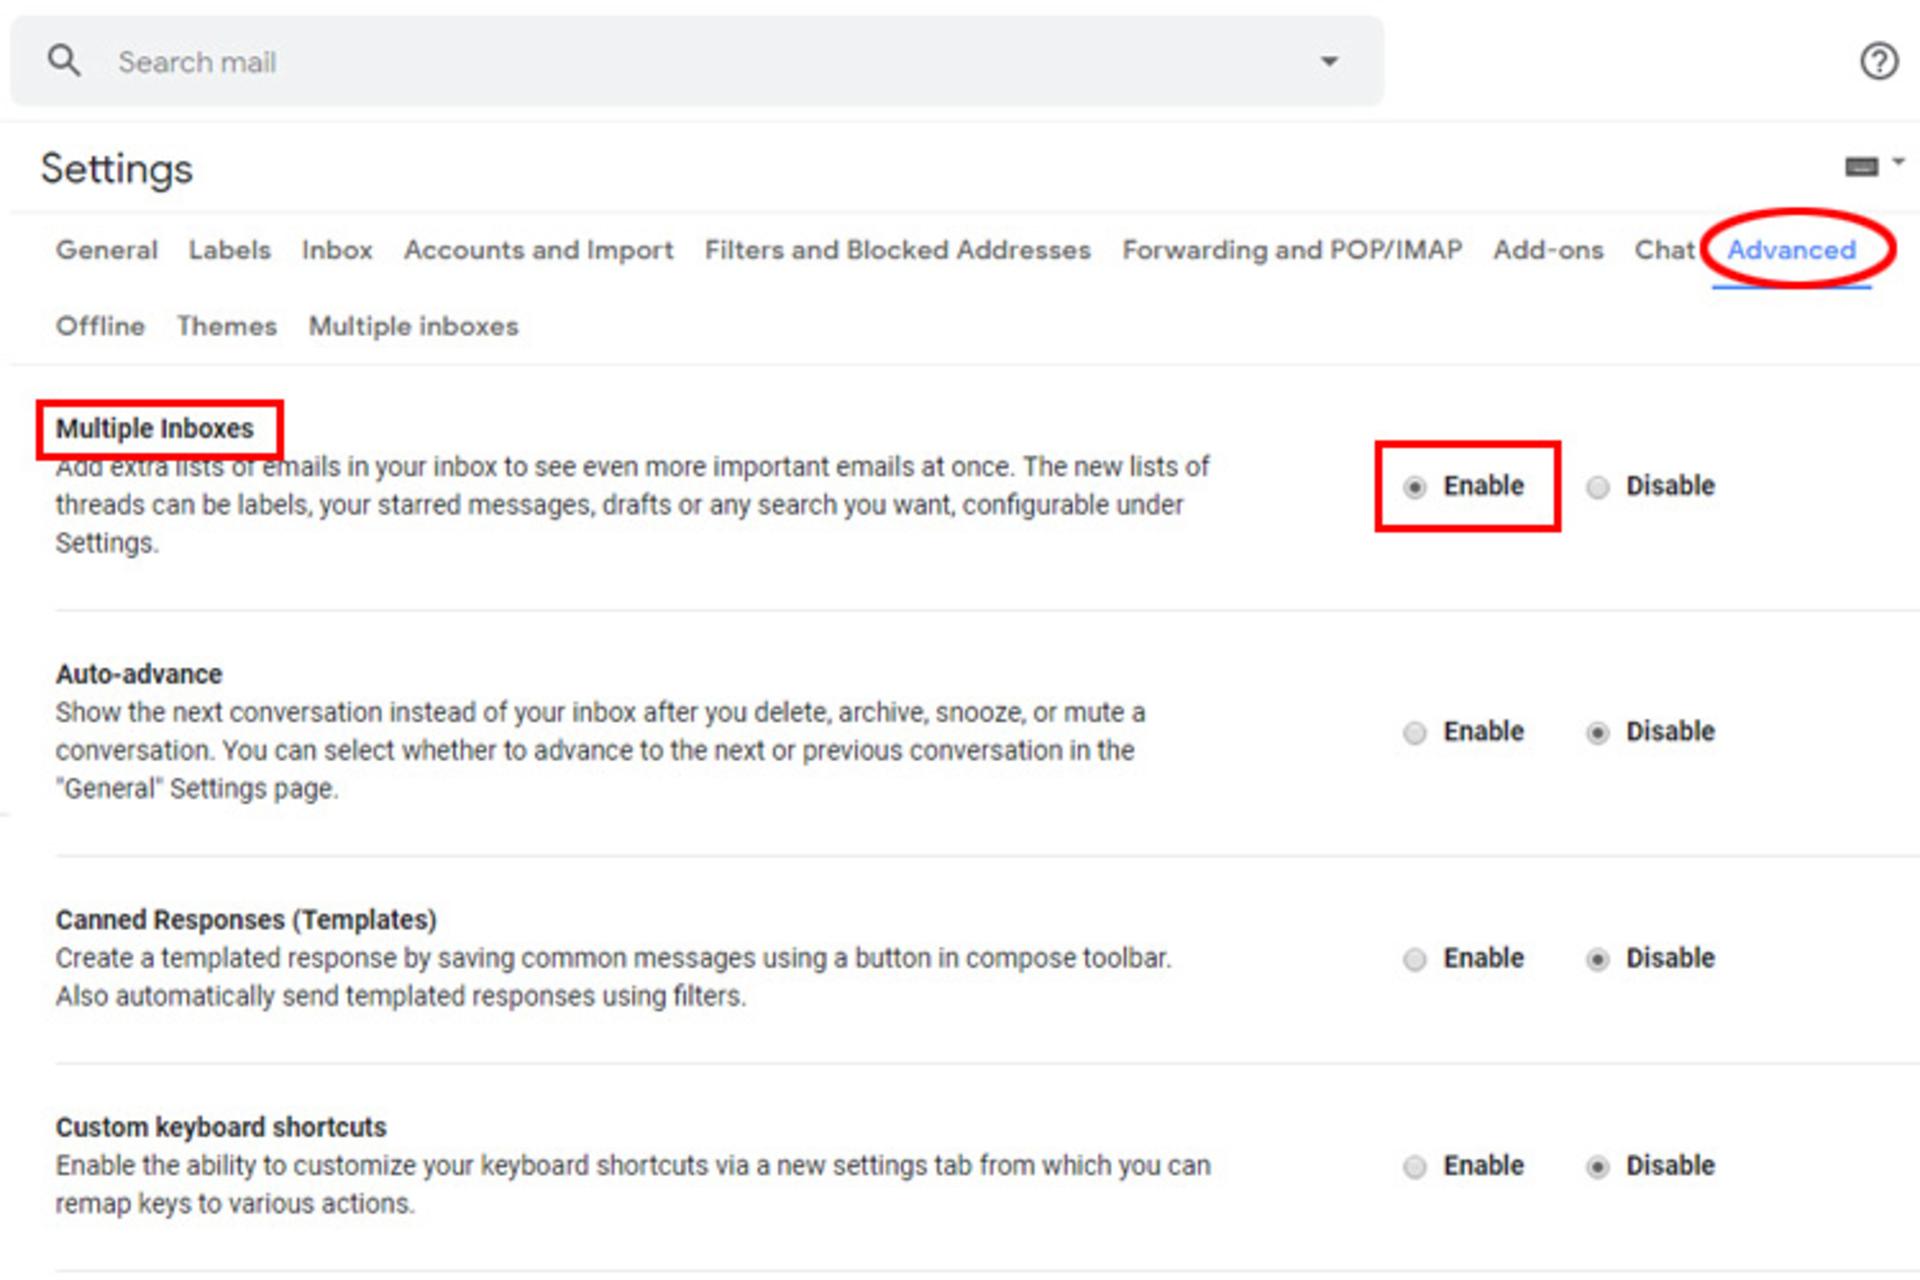The image size is (1920, 1280).
Task: Select the Advanced tab
Action: point(1791,250)
